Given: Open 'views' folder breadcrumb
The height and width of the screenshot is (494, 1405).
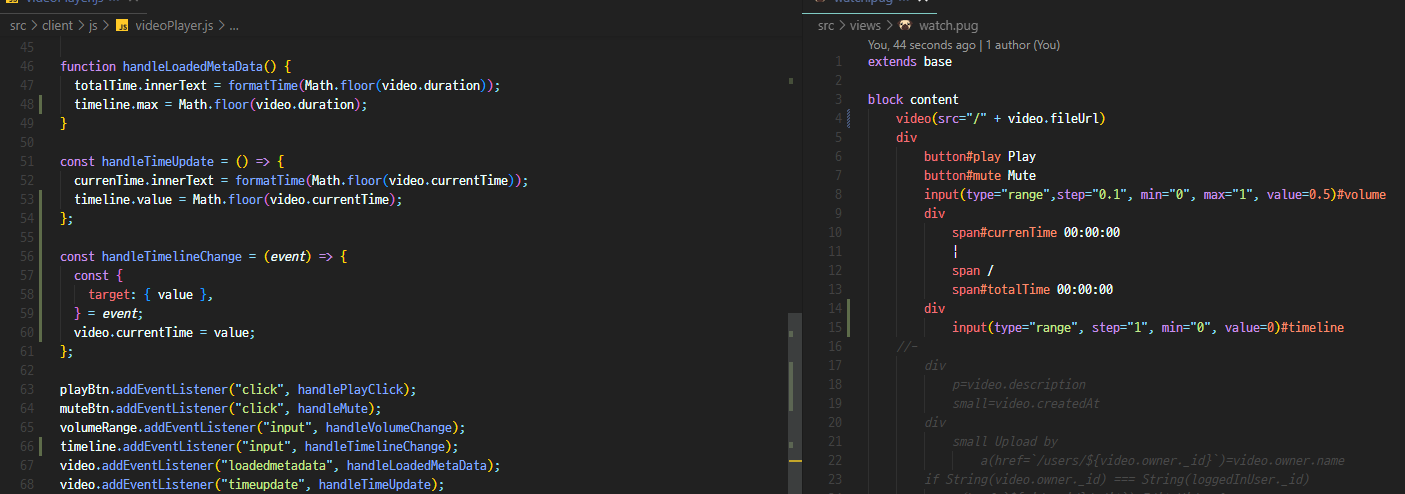Looking at the screenshot, I should (866, 25).
